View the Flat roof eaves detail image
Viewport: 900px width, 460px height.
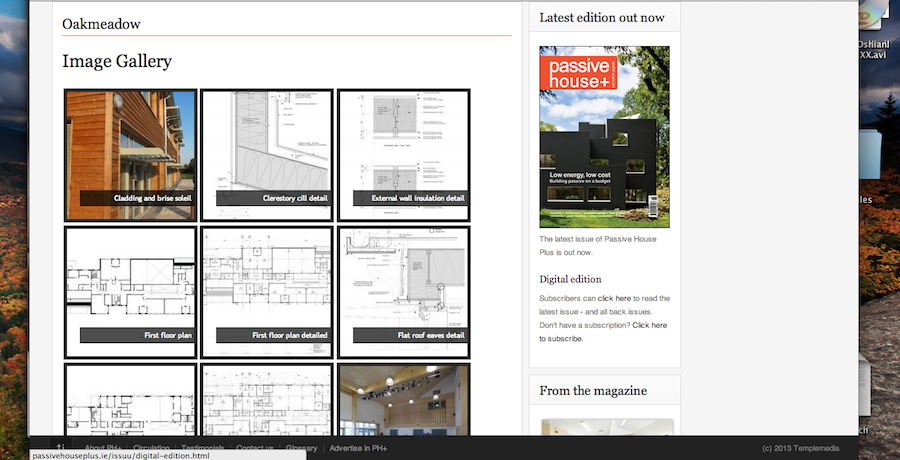(x=403, y=291)
